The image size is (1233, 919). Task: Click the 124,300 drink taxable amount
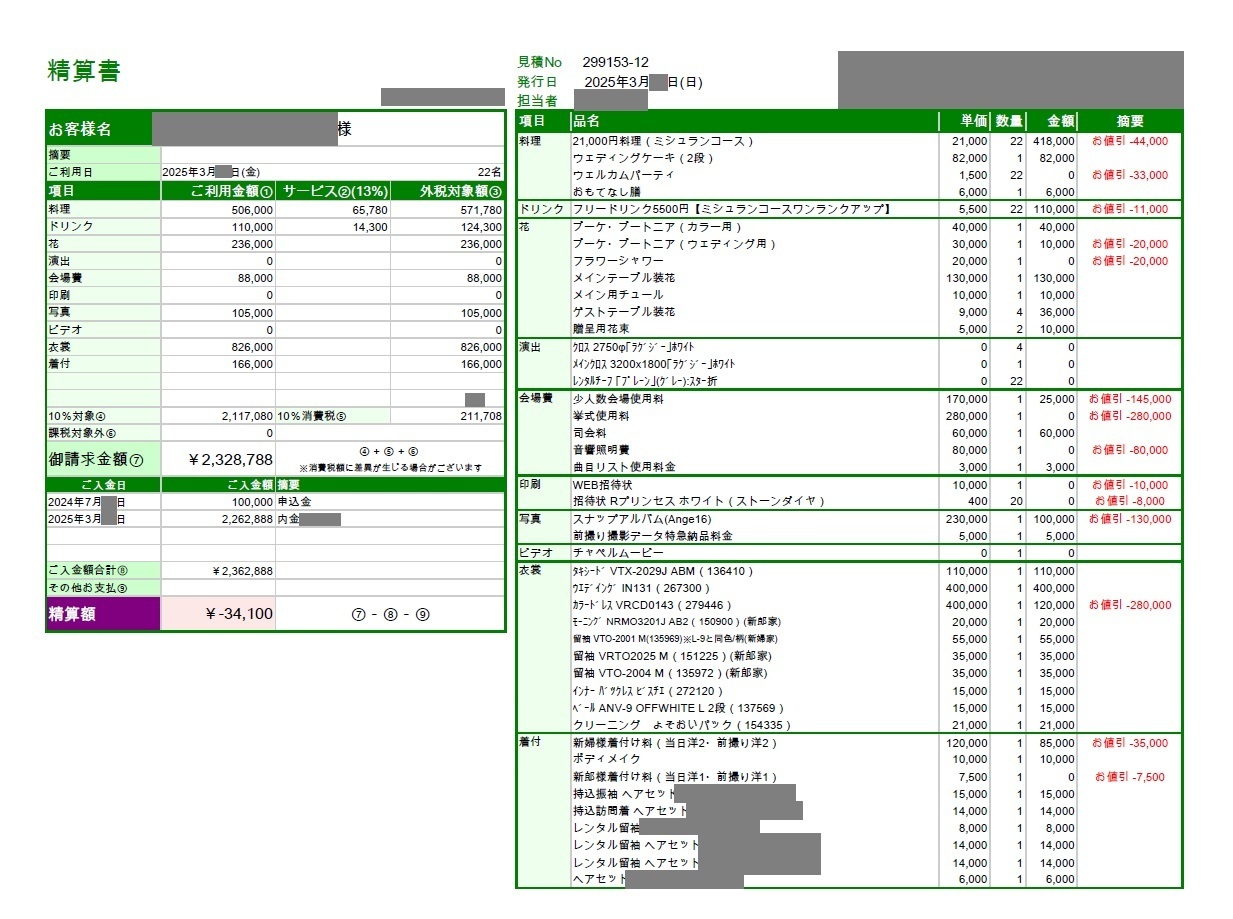[x=481, y=227]
